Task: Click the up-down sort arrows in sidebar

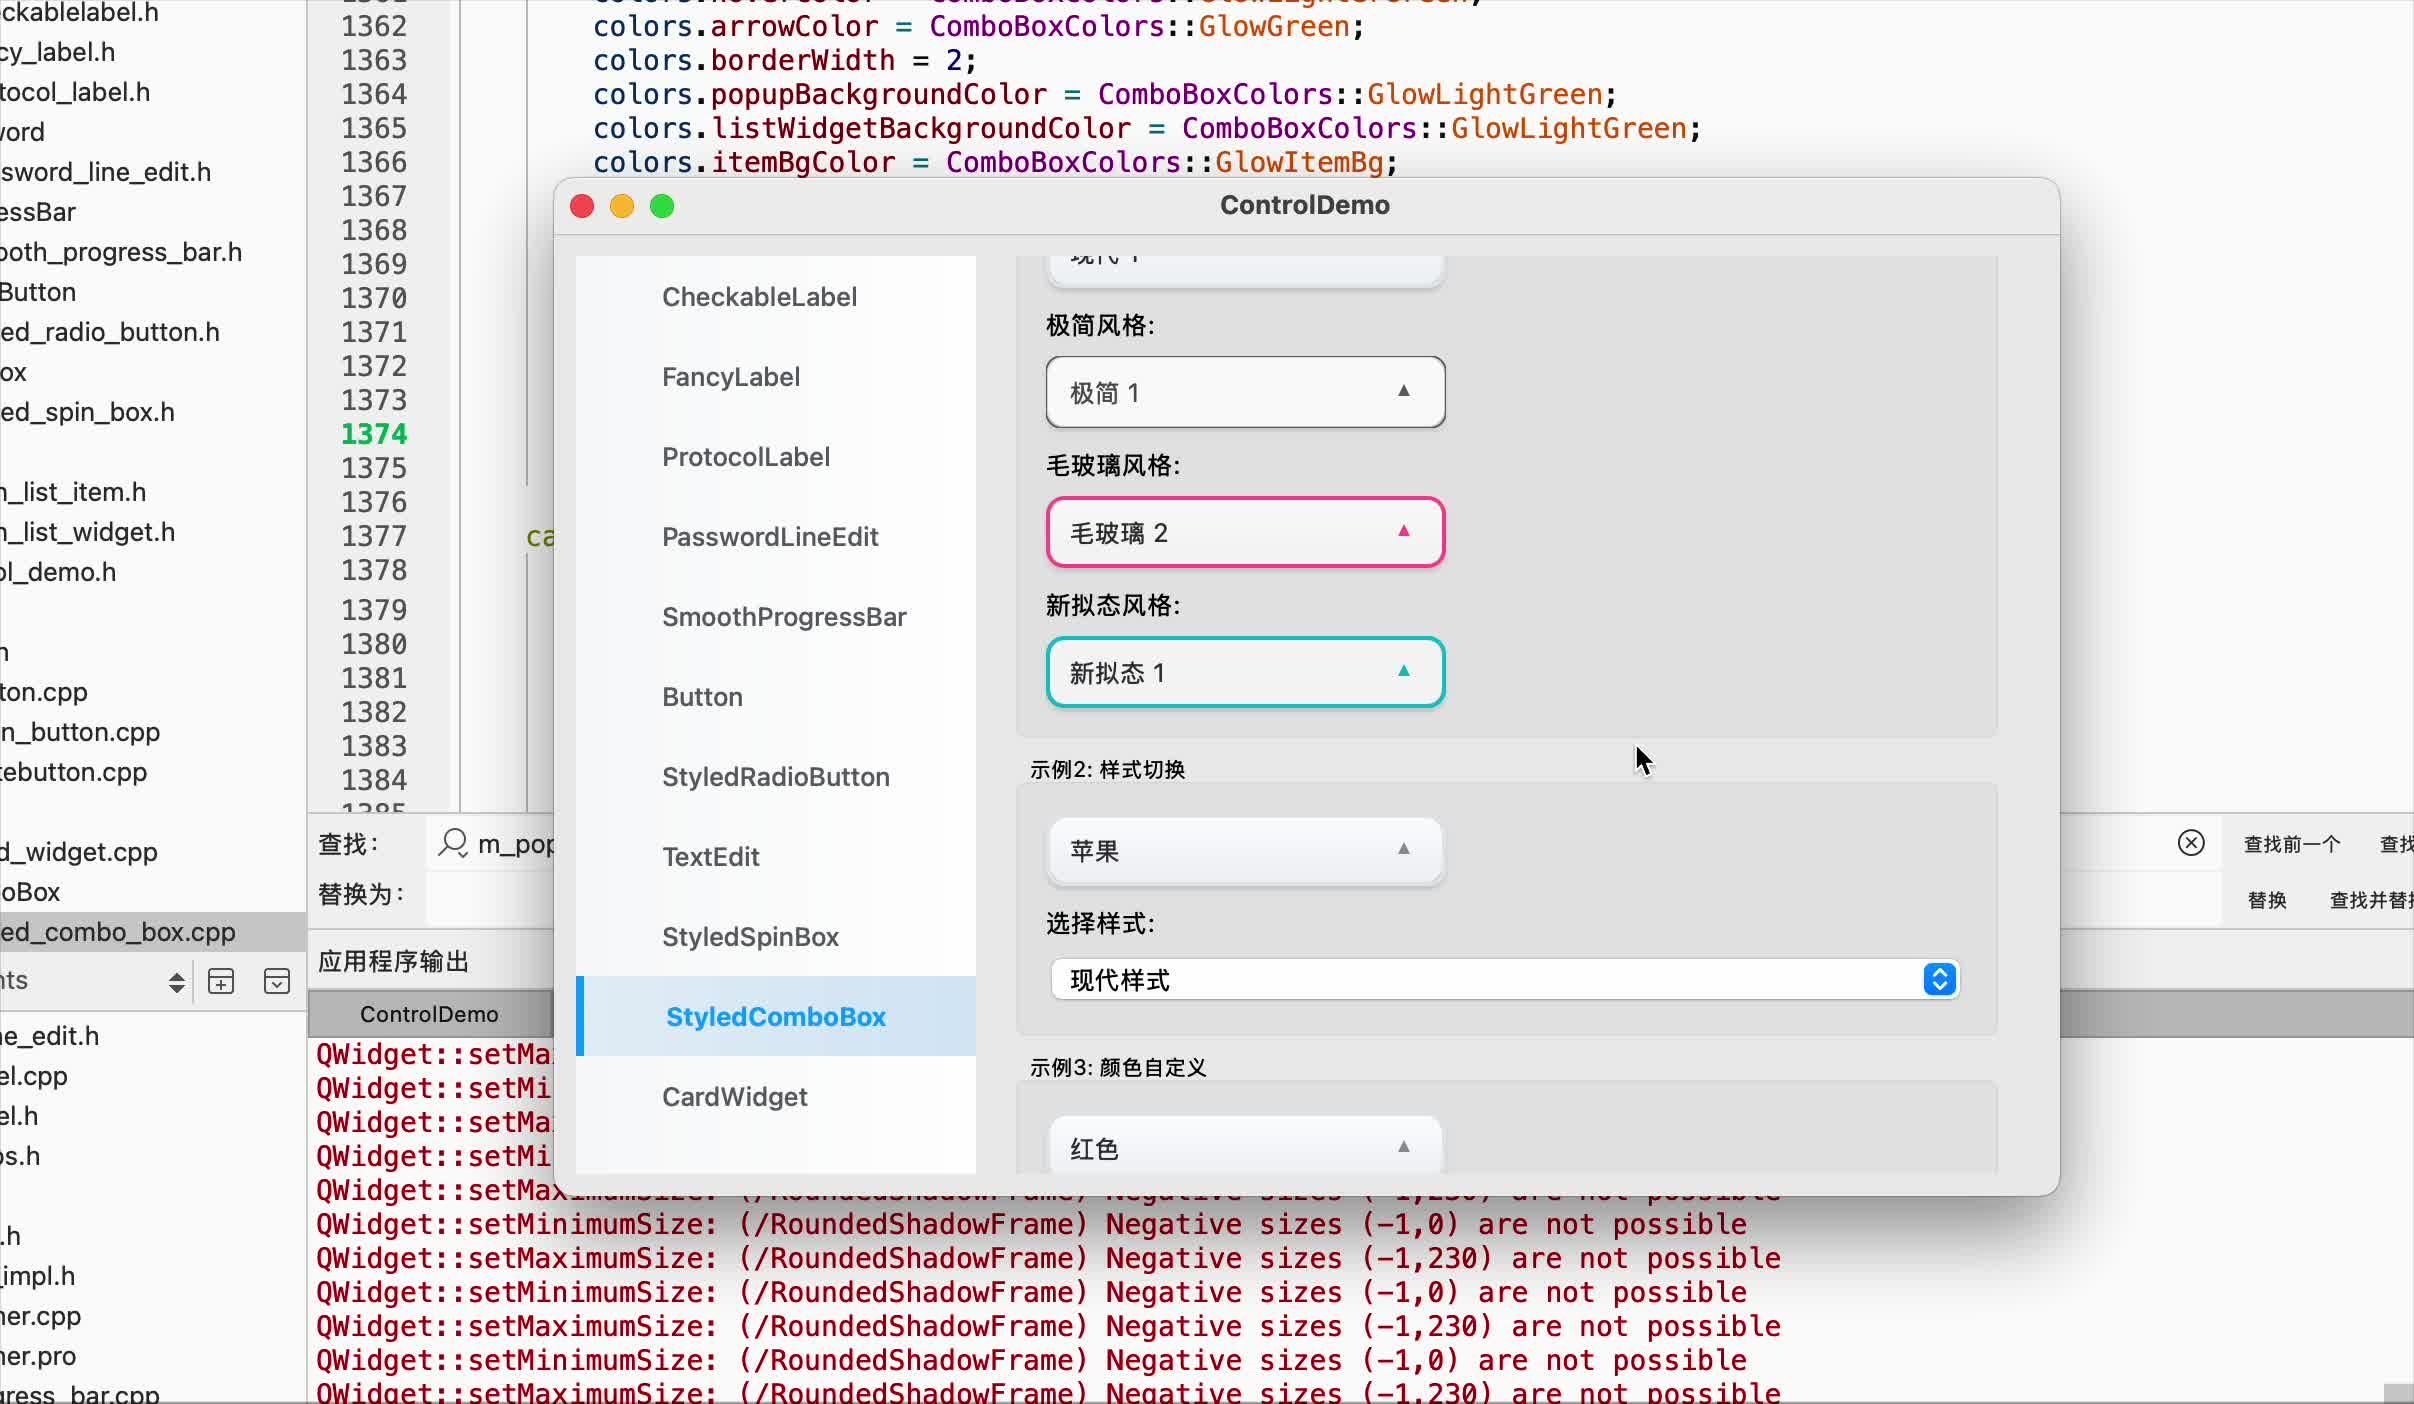Action: [176, 982]
